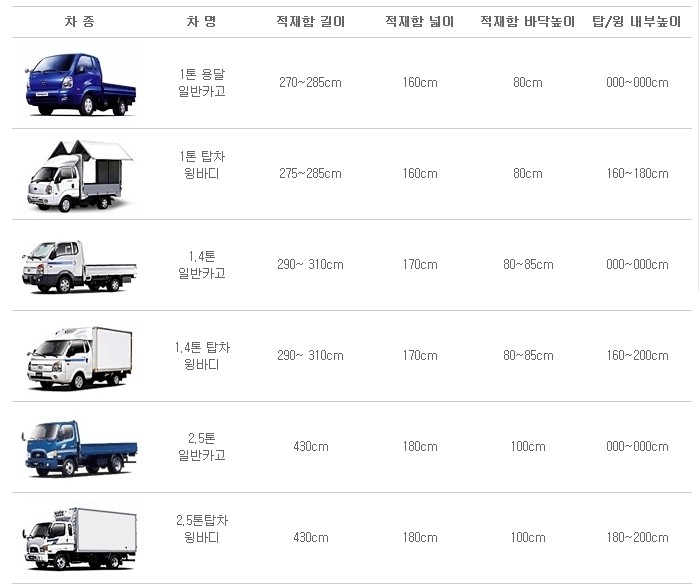Click the 80~85cm floor height in 1.4톤 일반카고 row
Screen dimensions: 699x584
click(528, 264)
